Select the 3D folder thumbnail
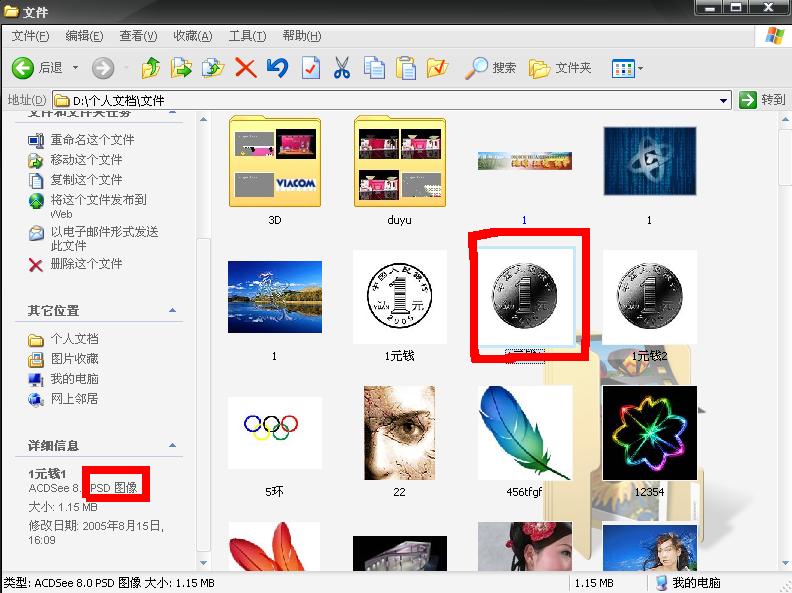Viewport: 792px width, 593px height. pos(275,162)
